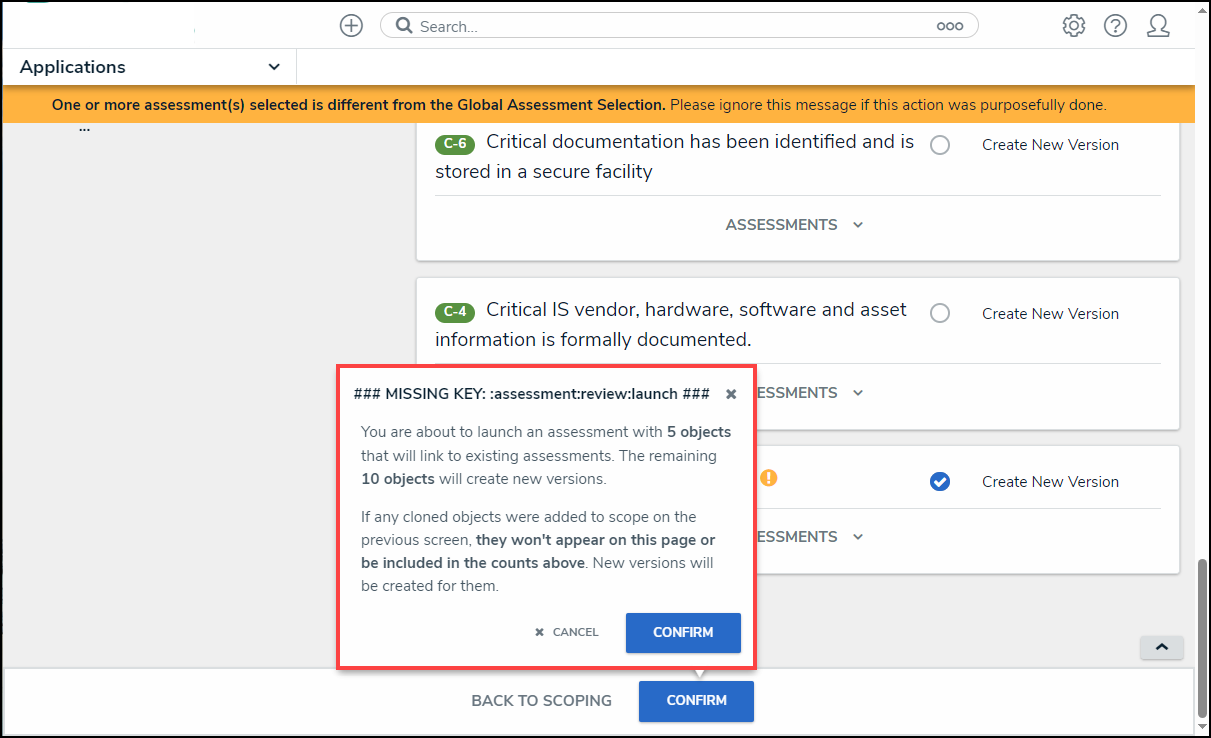Open the Applications dropdown

pos(149,67)
